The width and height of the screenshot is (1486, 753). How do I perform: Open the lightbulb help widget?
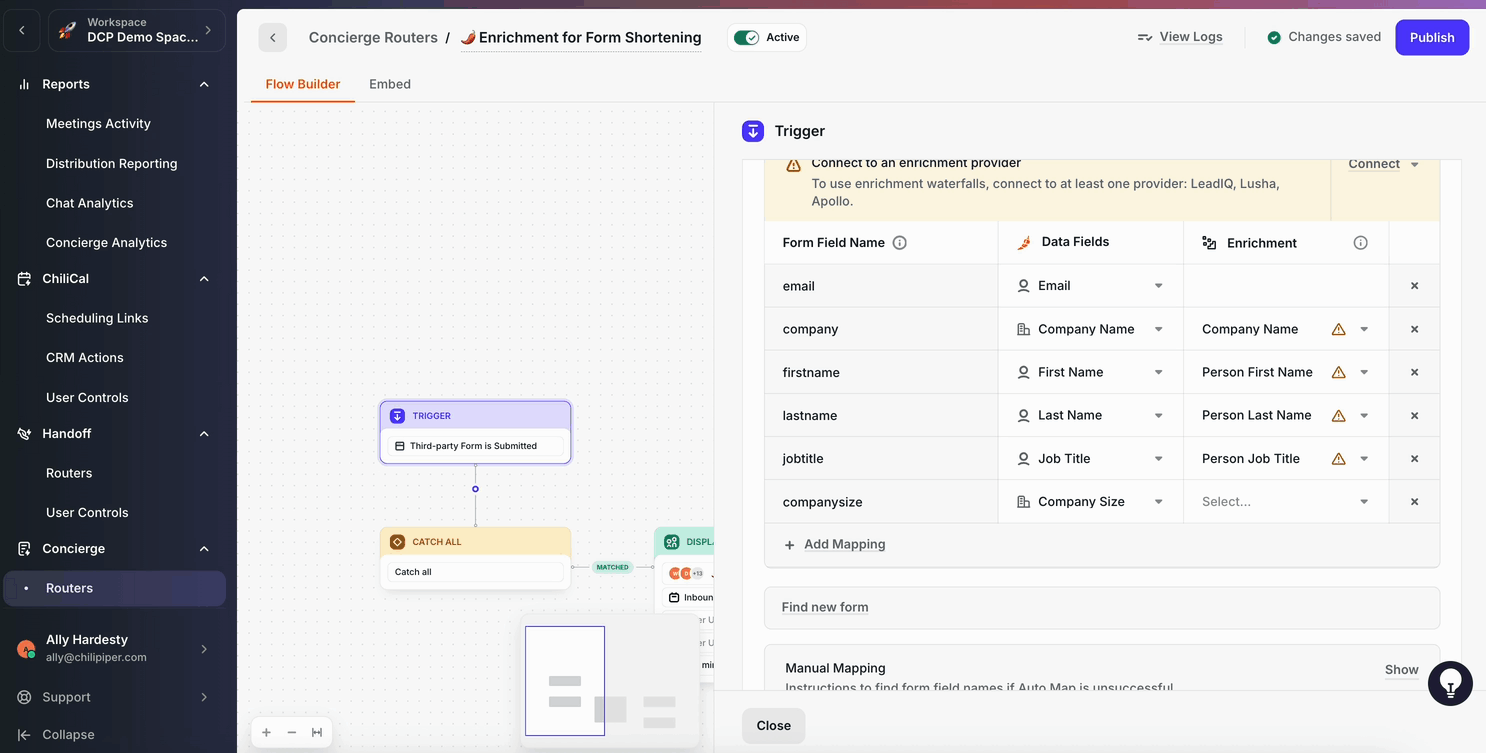point(1450,684)
